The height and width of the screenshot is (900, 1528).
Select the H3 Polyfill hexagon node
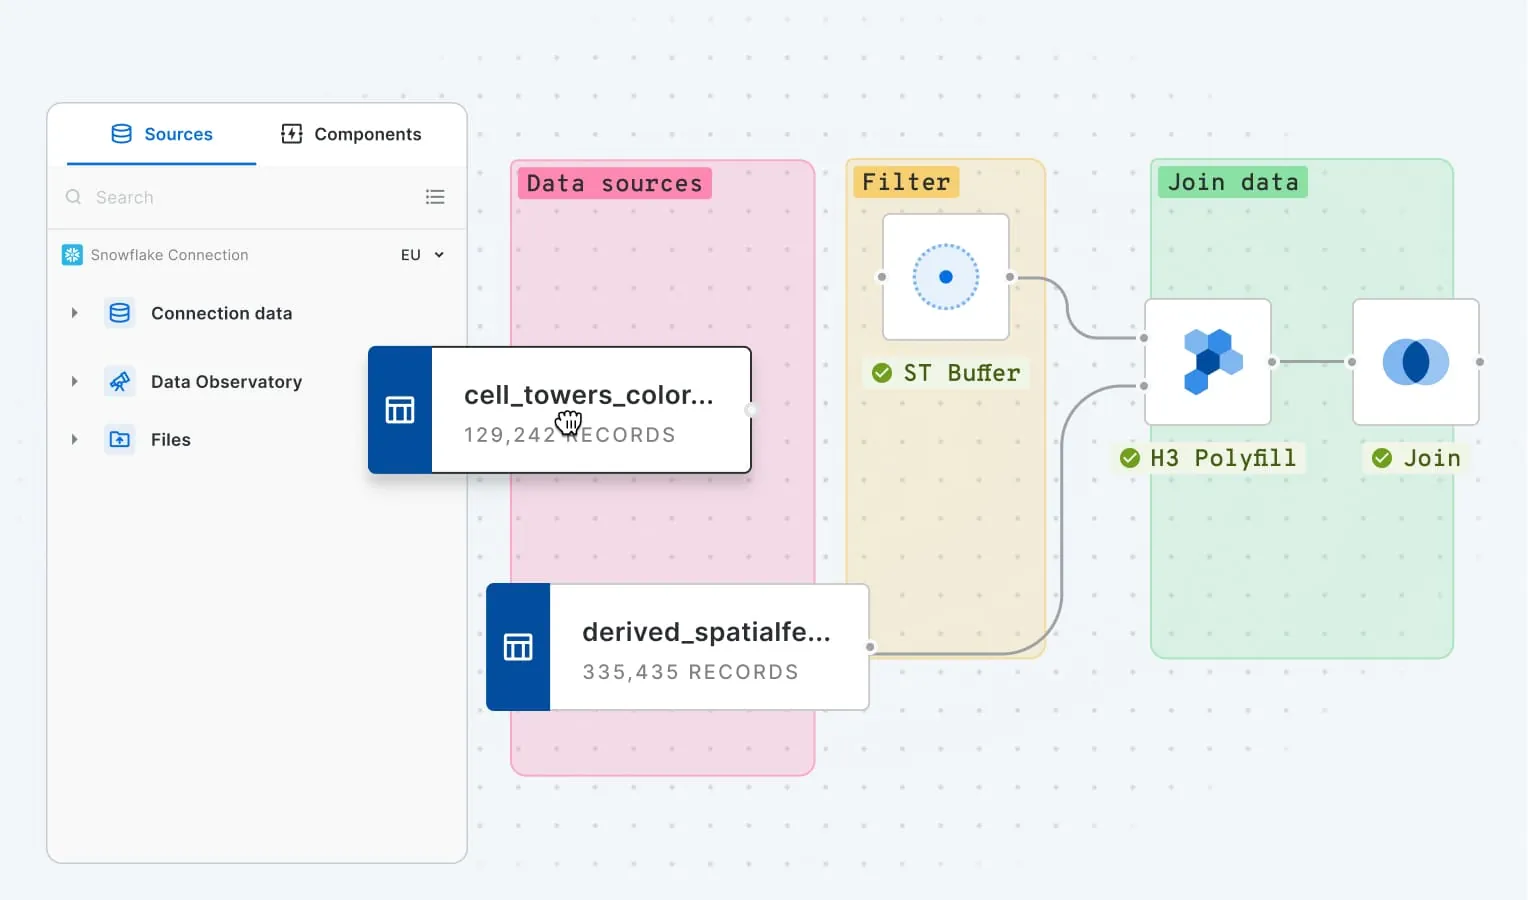coord(1208,362)
